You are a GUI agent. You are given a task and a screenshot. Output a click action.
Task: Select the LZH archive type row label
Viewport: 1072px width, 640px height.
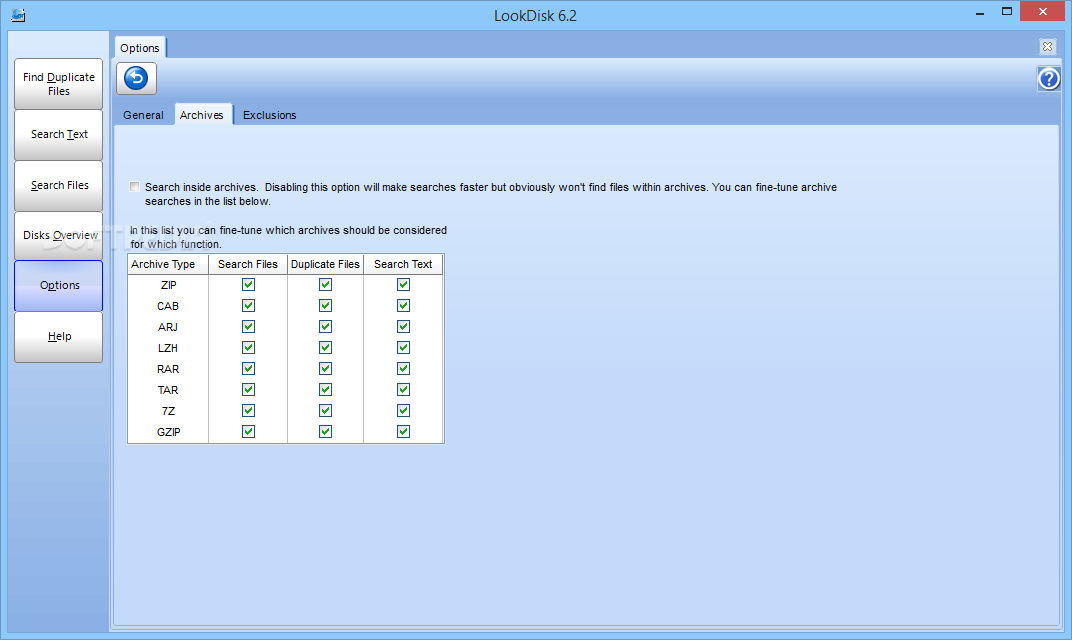click(x=168, y=348)
